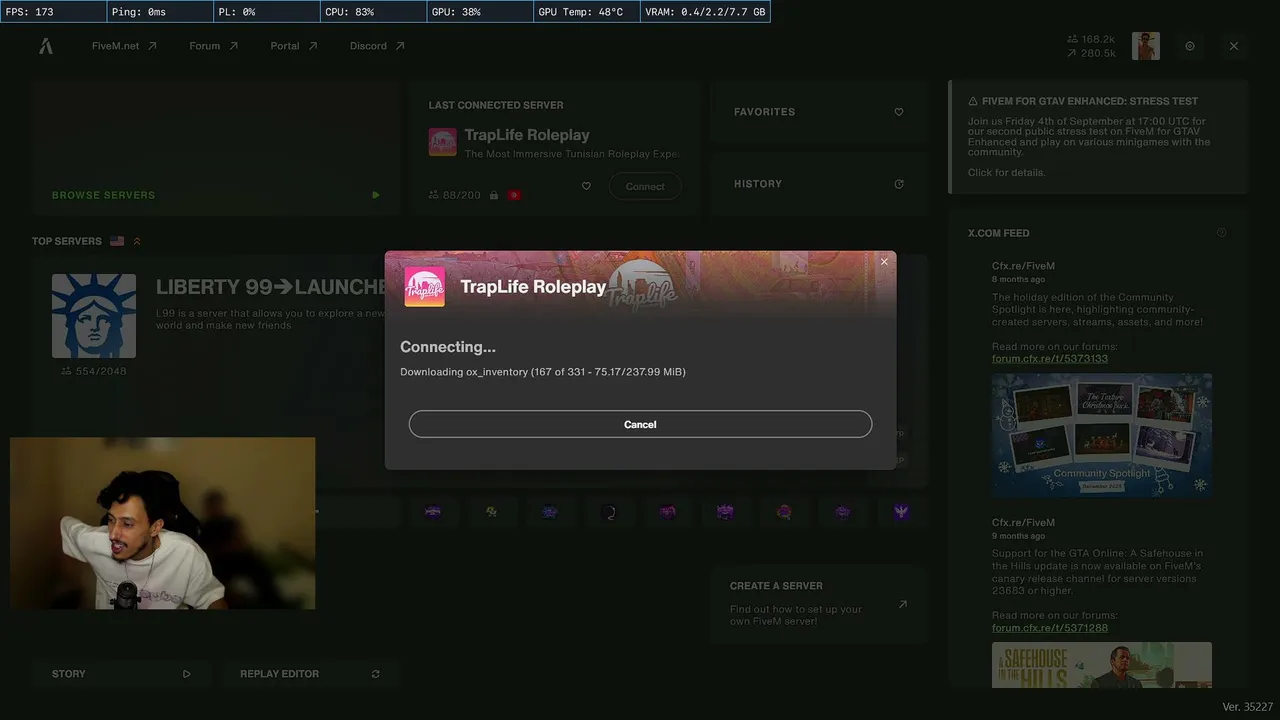Click the arrow icon in Create a Server

(902, 604)
